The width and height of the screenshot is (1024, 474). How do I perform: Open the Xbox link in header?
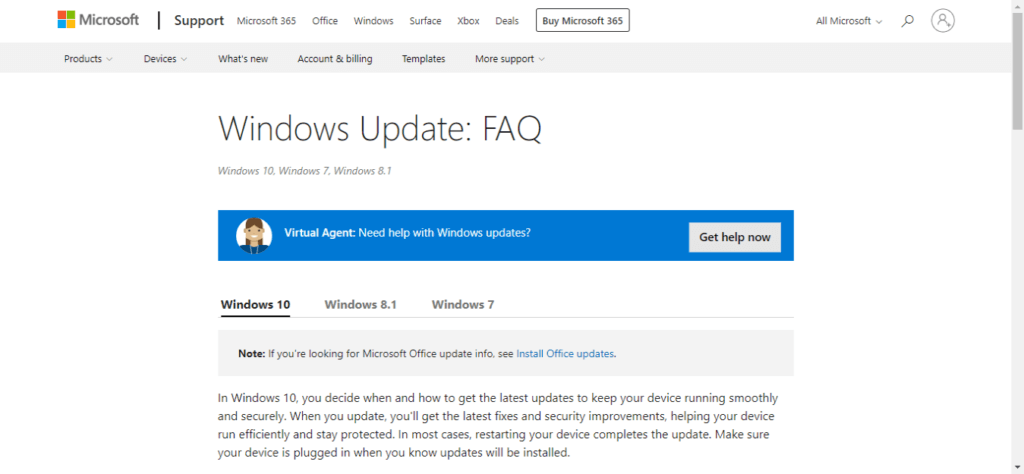468,20
